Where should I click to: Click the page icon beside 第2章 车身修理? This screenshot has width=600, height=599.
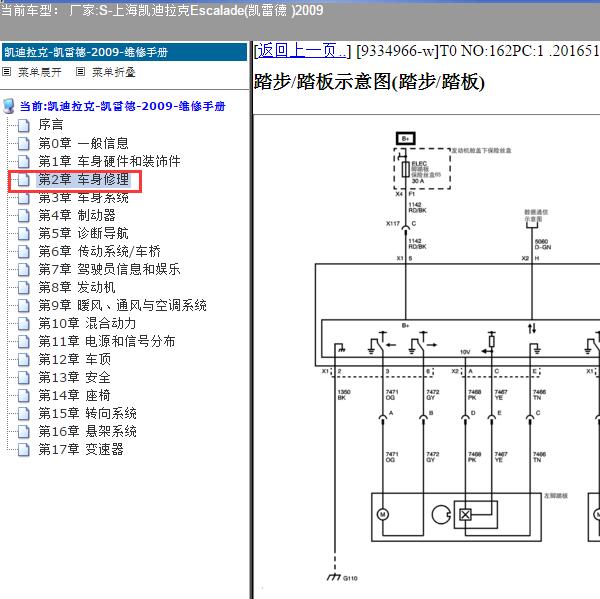pyautogui.click(x=24, y=179)
